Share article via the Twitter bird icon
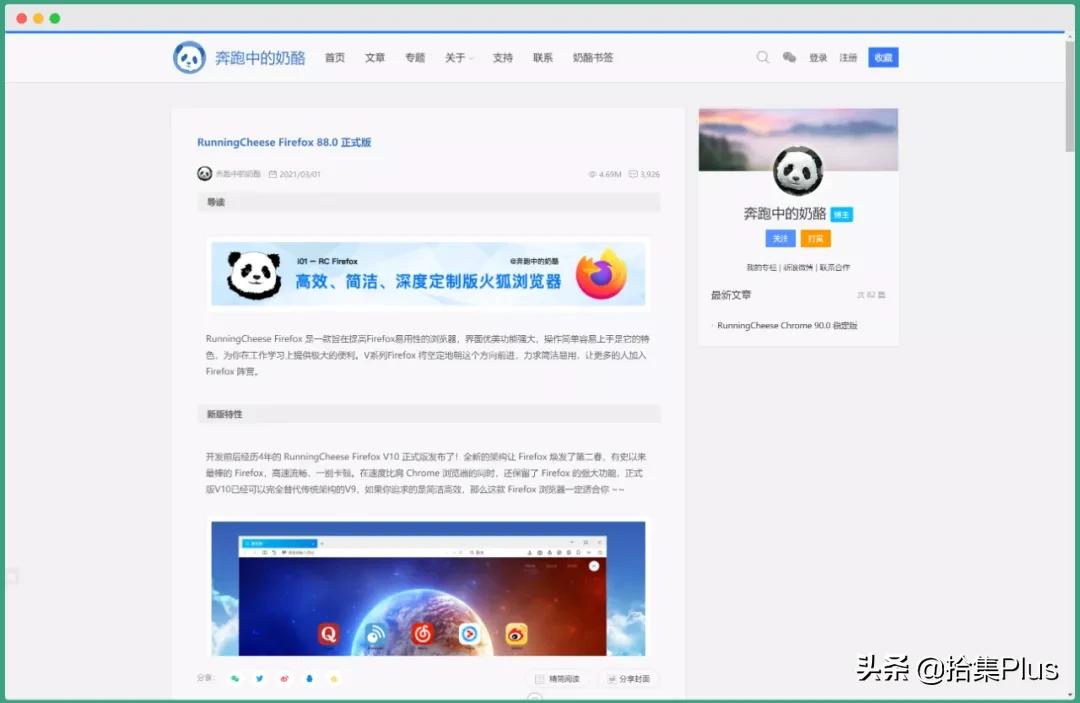This screenshot has width=1080, height=703. 259,678
